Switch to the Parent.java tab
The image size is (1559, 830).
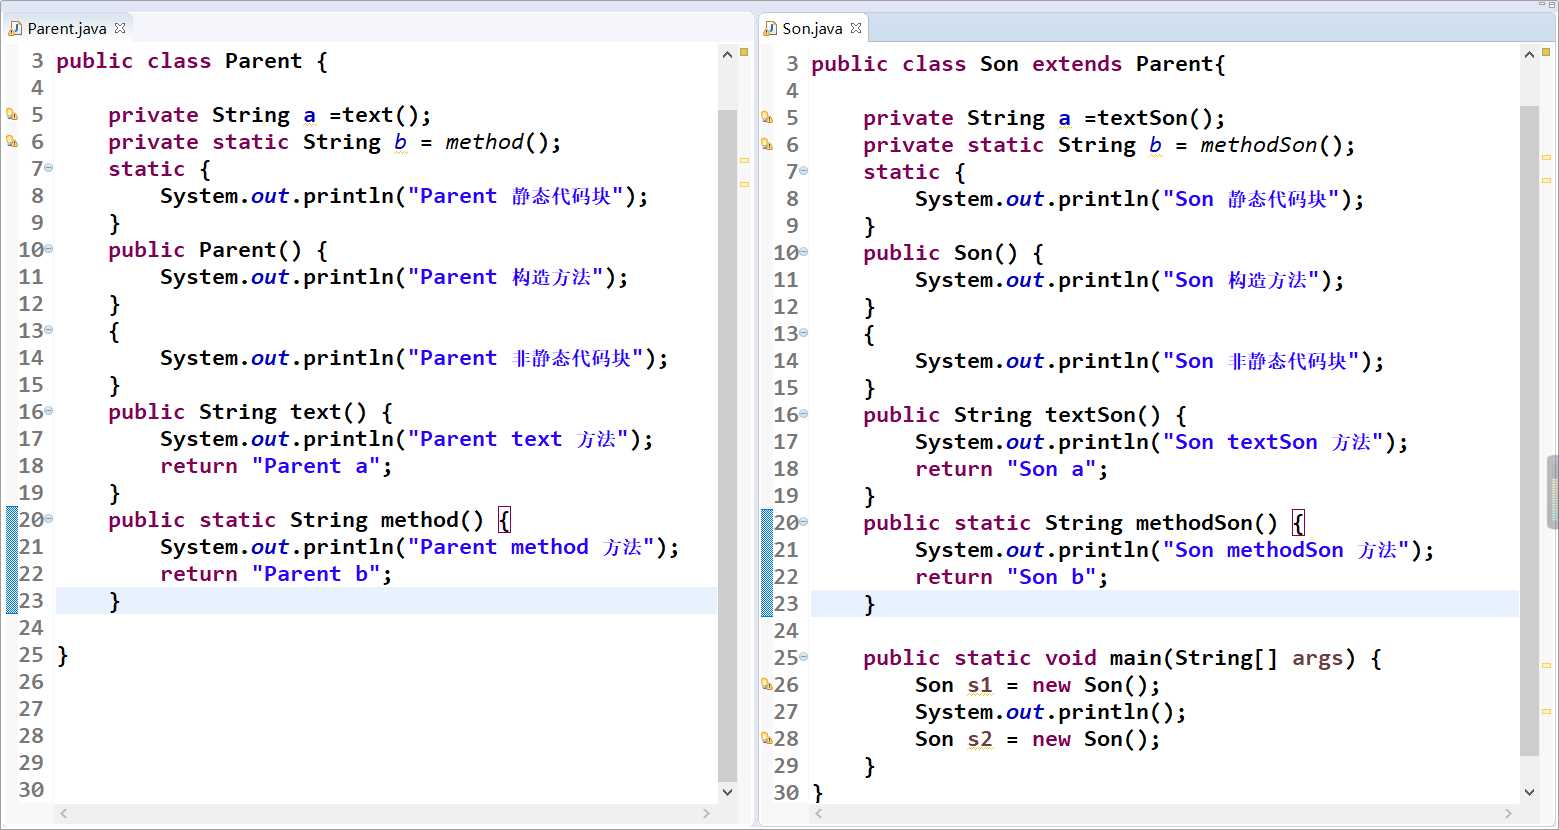click(x=67, y=28)
